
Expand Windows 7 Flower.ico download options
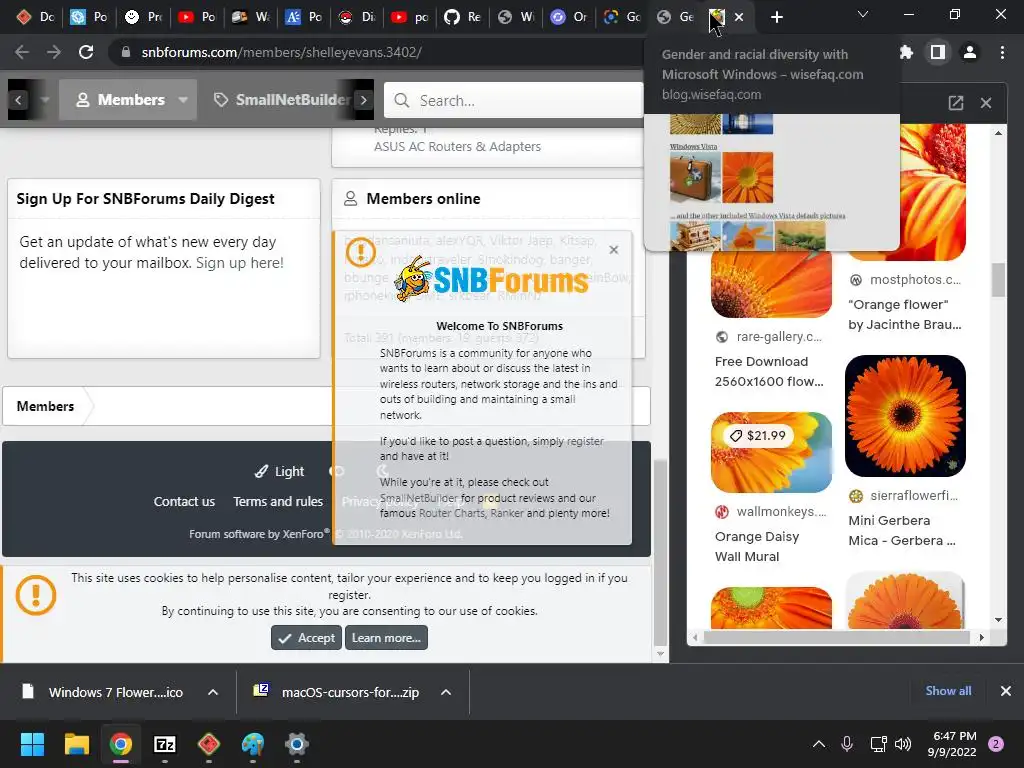(213, 692)
